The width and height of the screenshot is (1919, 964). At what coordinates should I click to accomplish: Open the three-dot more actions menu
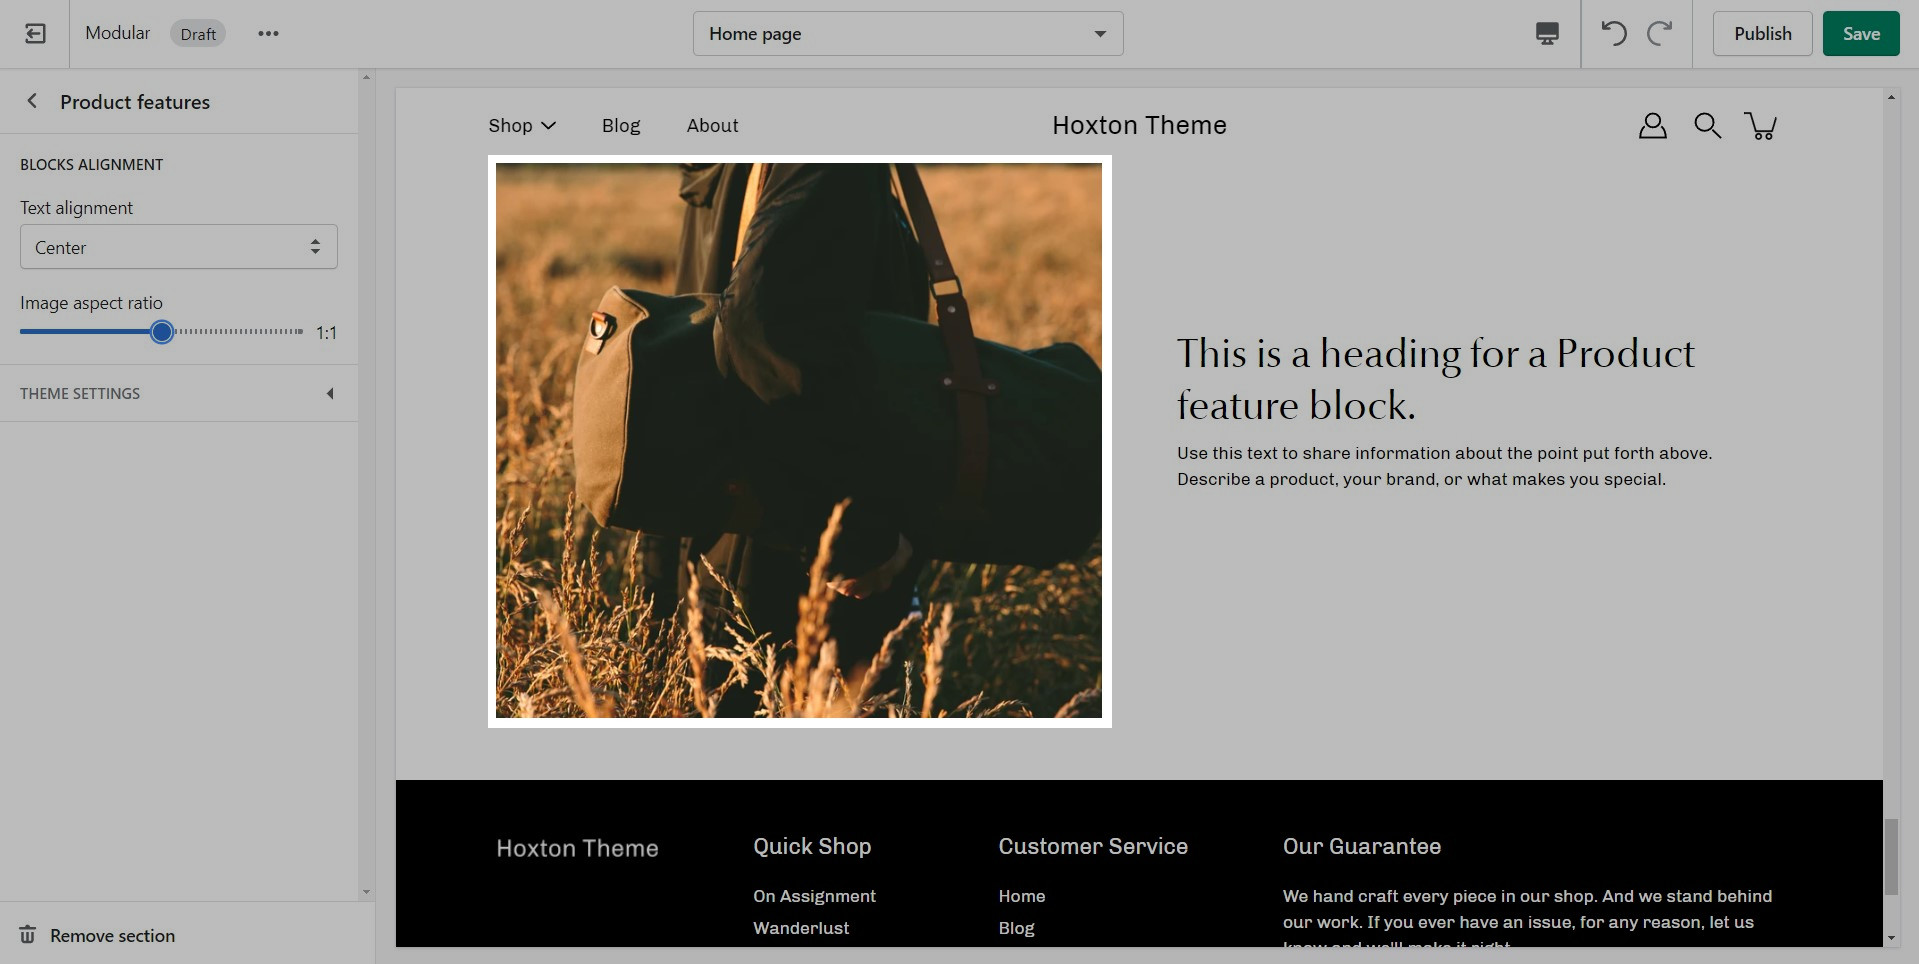[x=268, y=34]
